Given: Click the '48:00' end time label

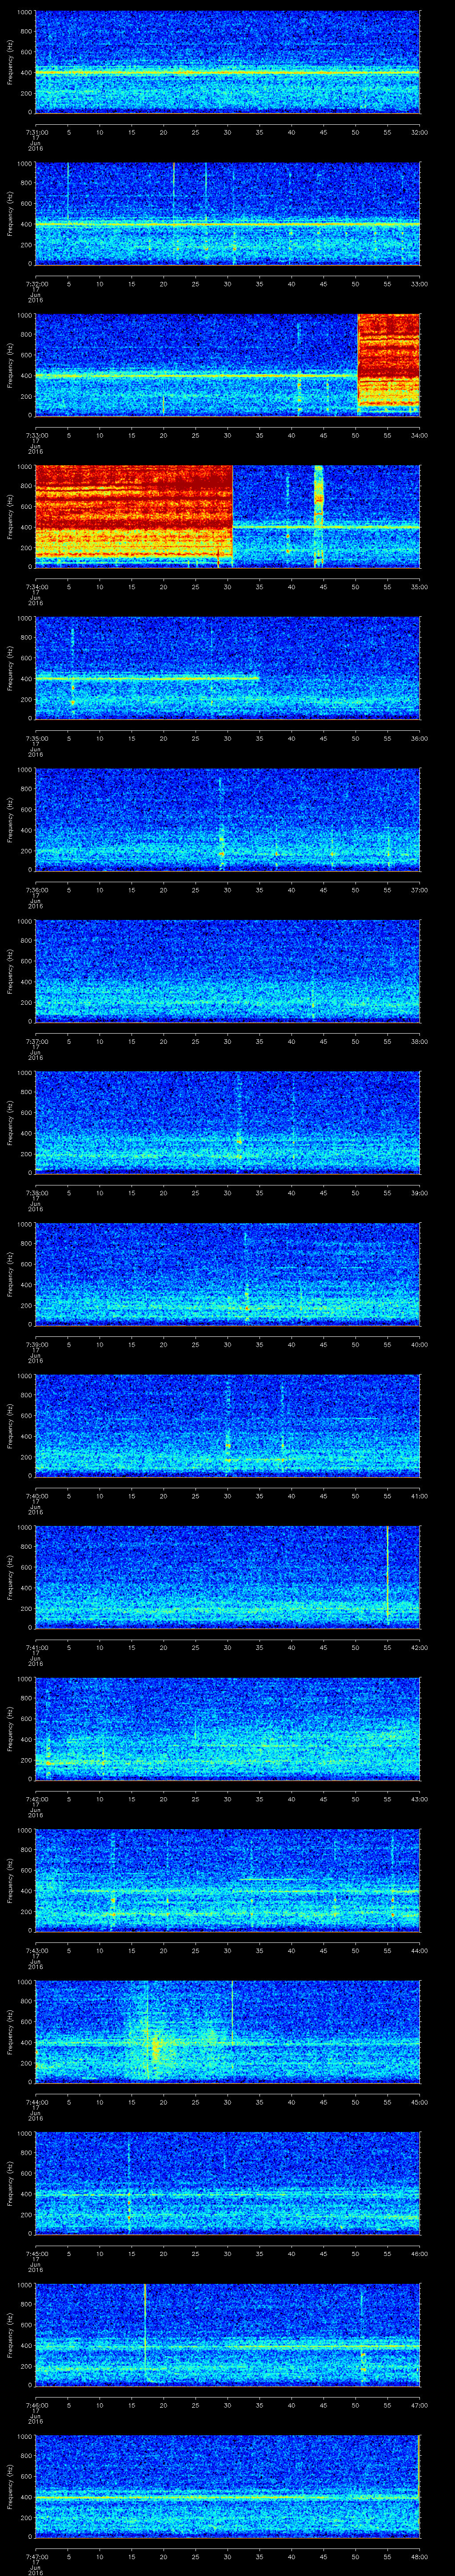Looking at the screenshot, I should [x=420, y=2556].
